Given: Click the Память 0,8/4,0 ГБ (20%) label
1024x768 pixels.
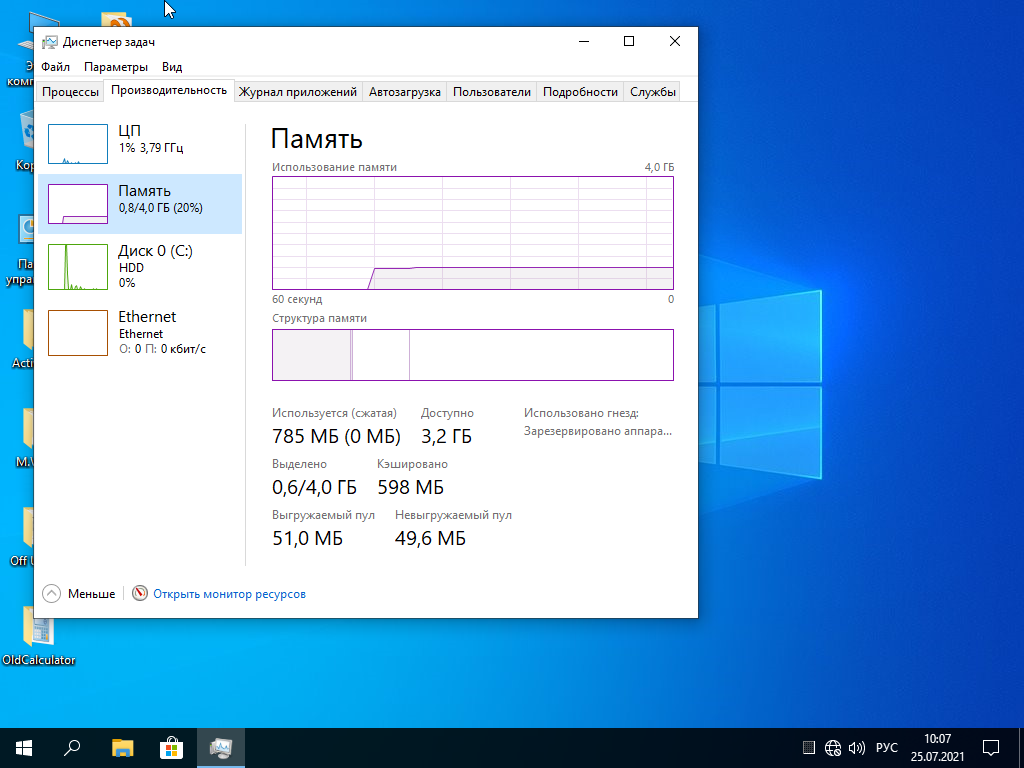Looking at the screenshot, I should 161,199.
